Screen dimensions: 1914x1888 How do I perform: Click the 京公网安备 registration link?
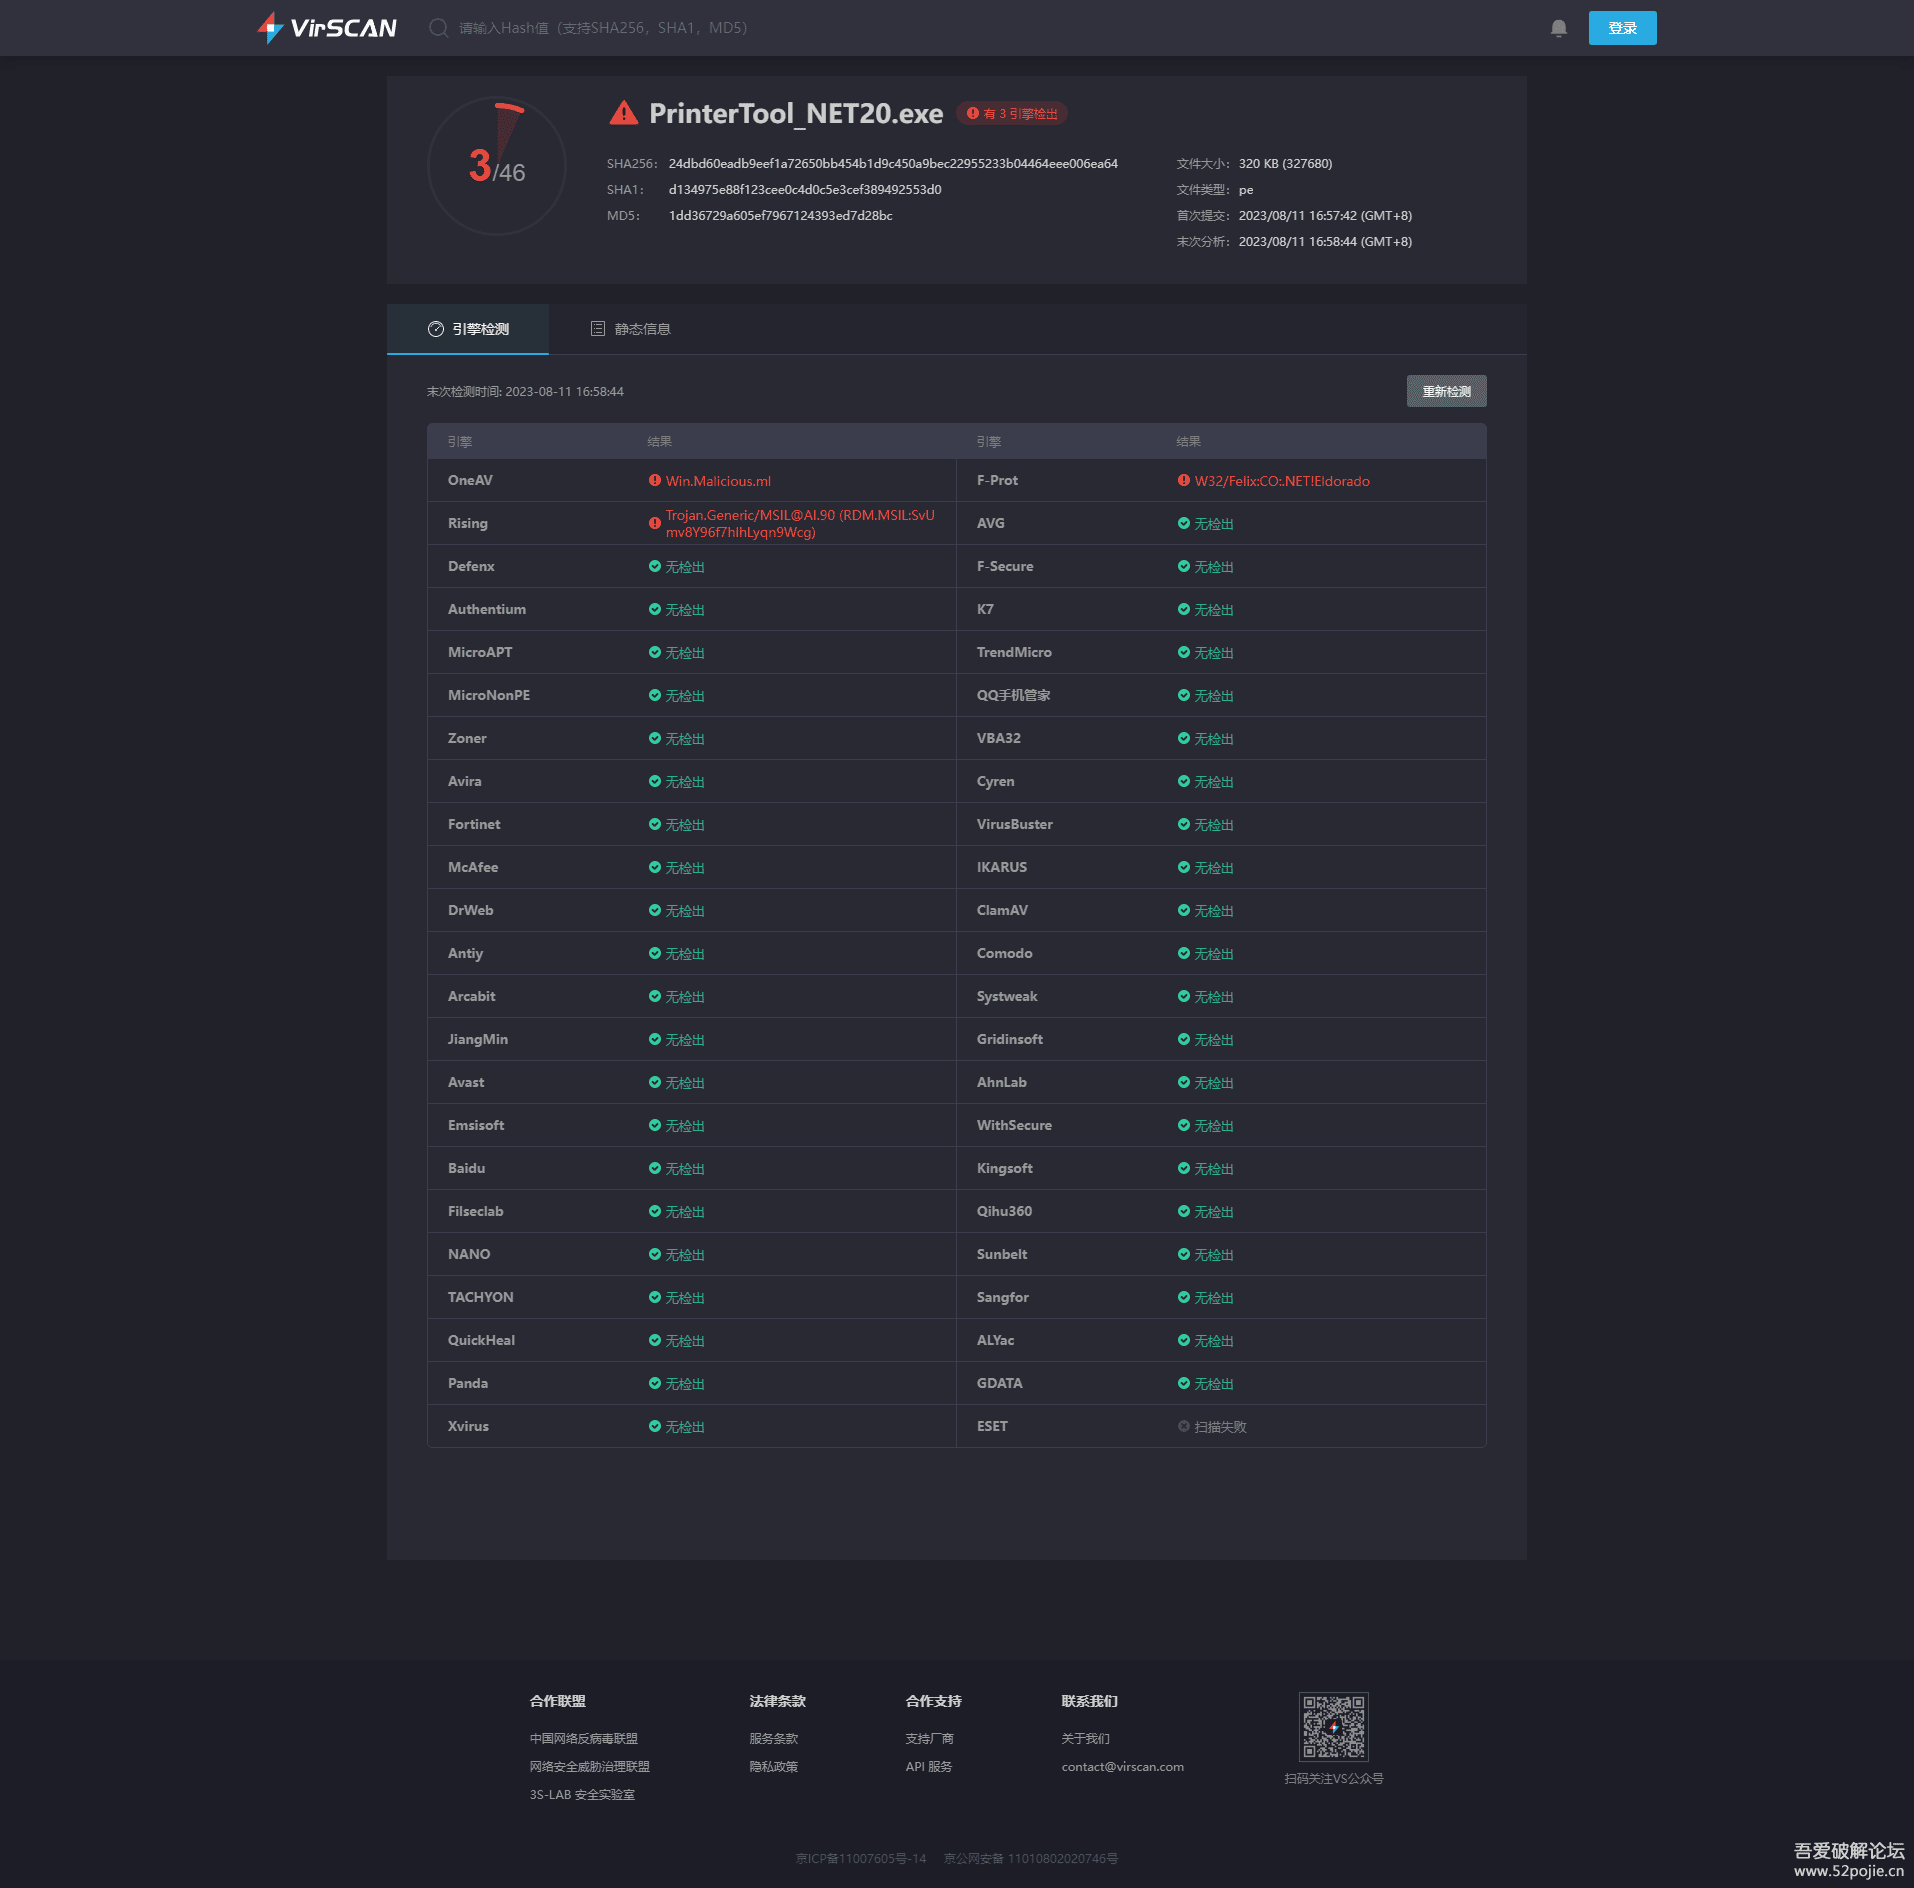click(1031, 1859)
